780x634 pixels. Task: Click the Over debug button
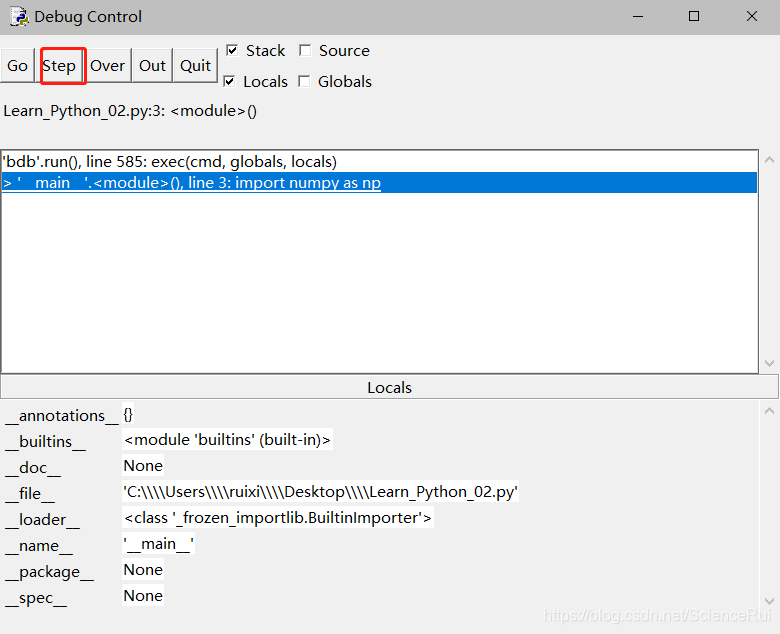tap(107, 66)
